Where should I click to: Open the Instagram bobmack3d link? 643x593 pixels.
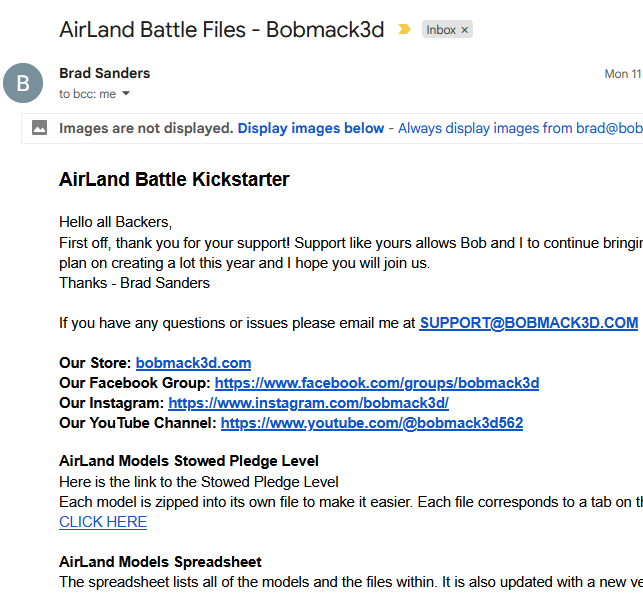pos(308,403)
